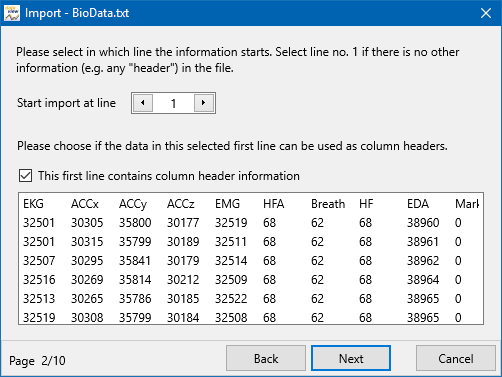Viewport: 502px width, 377px height.
Task: Select the ACCz column header
Action: click(x=180, y=204)
